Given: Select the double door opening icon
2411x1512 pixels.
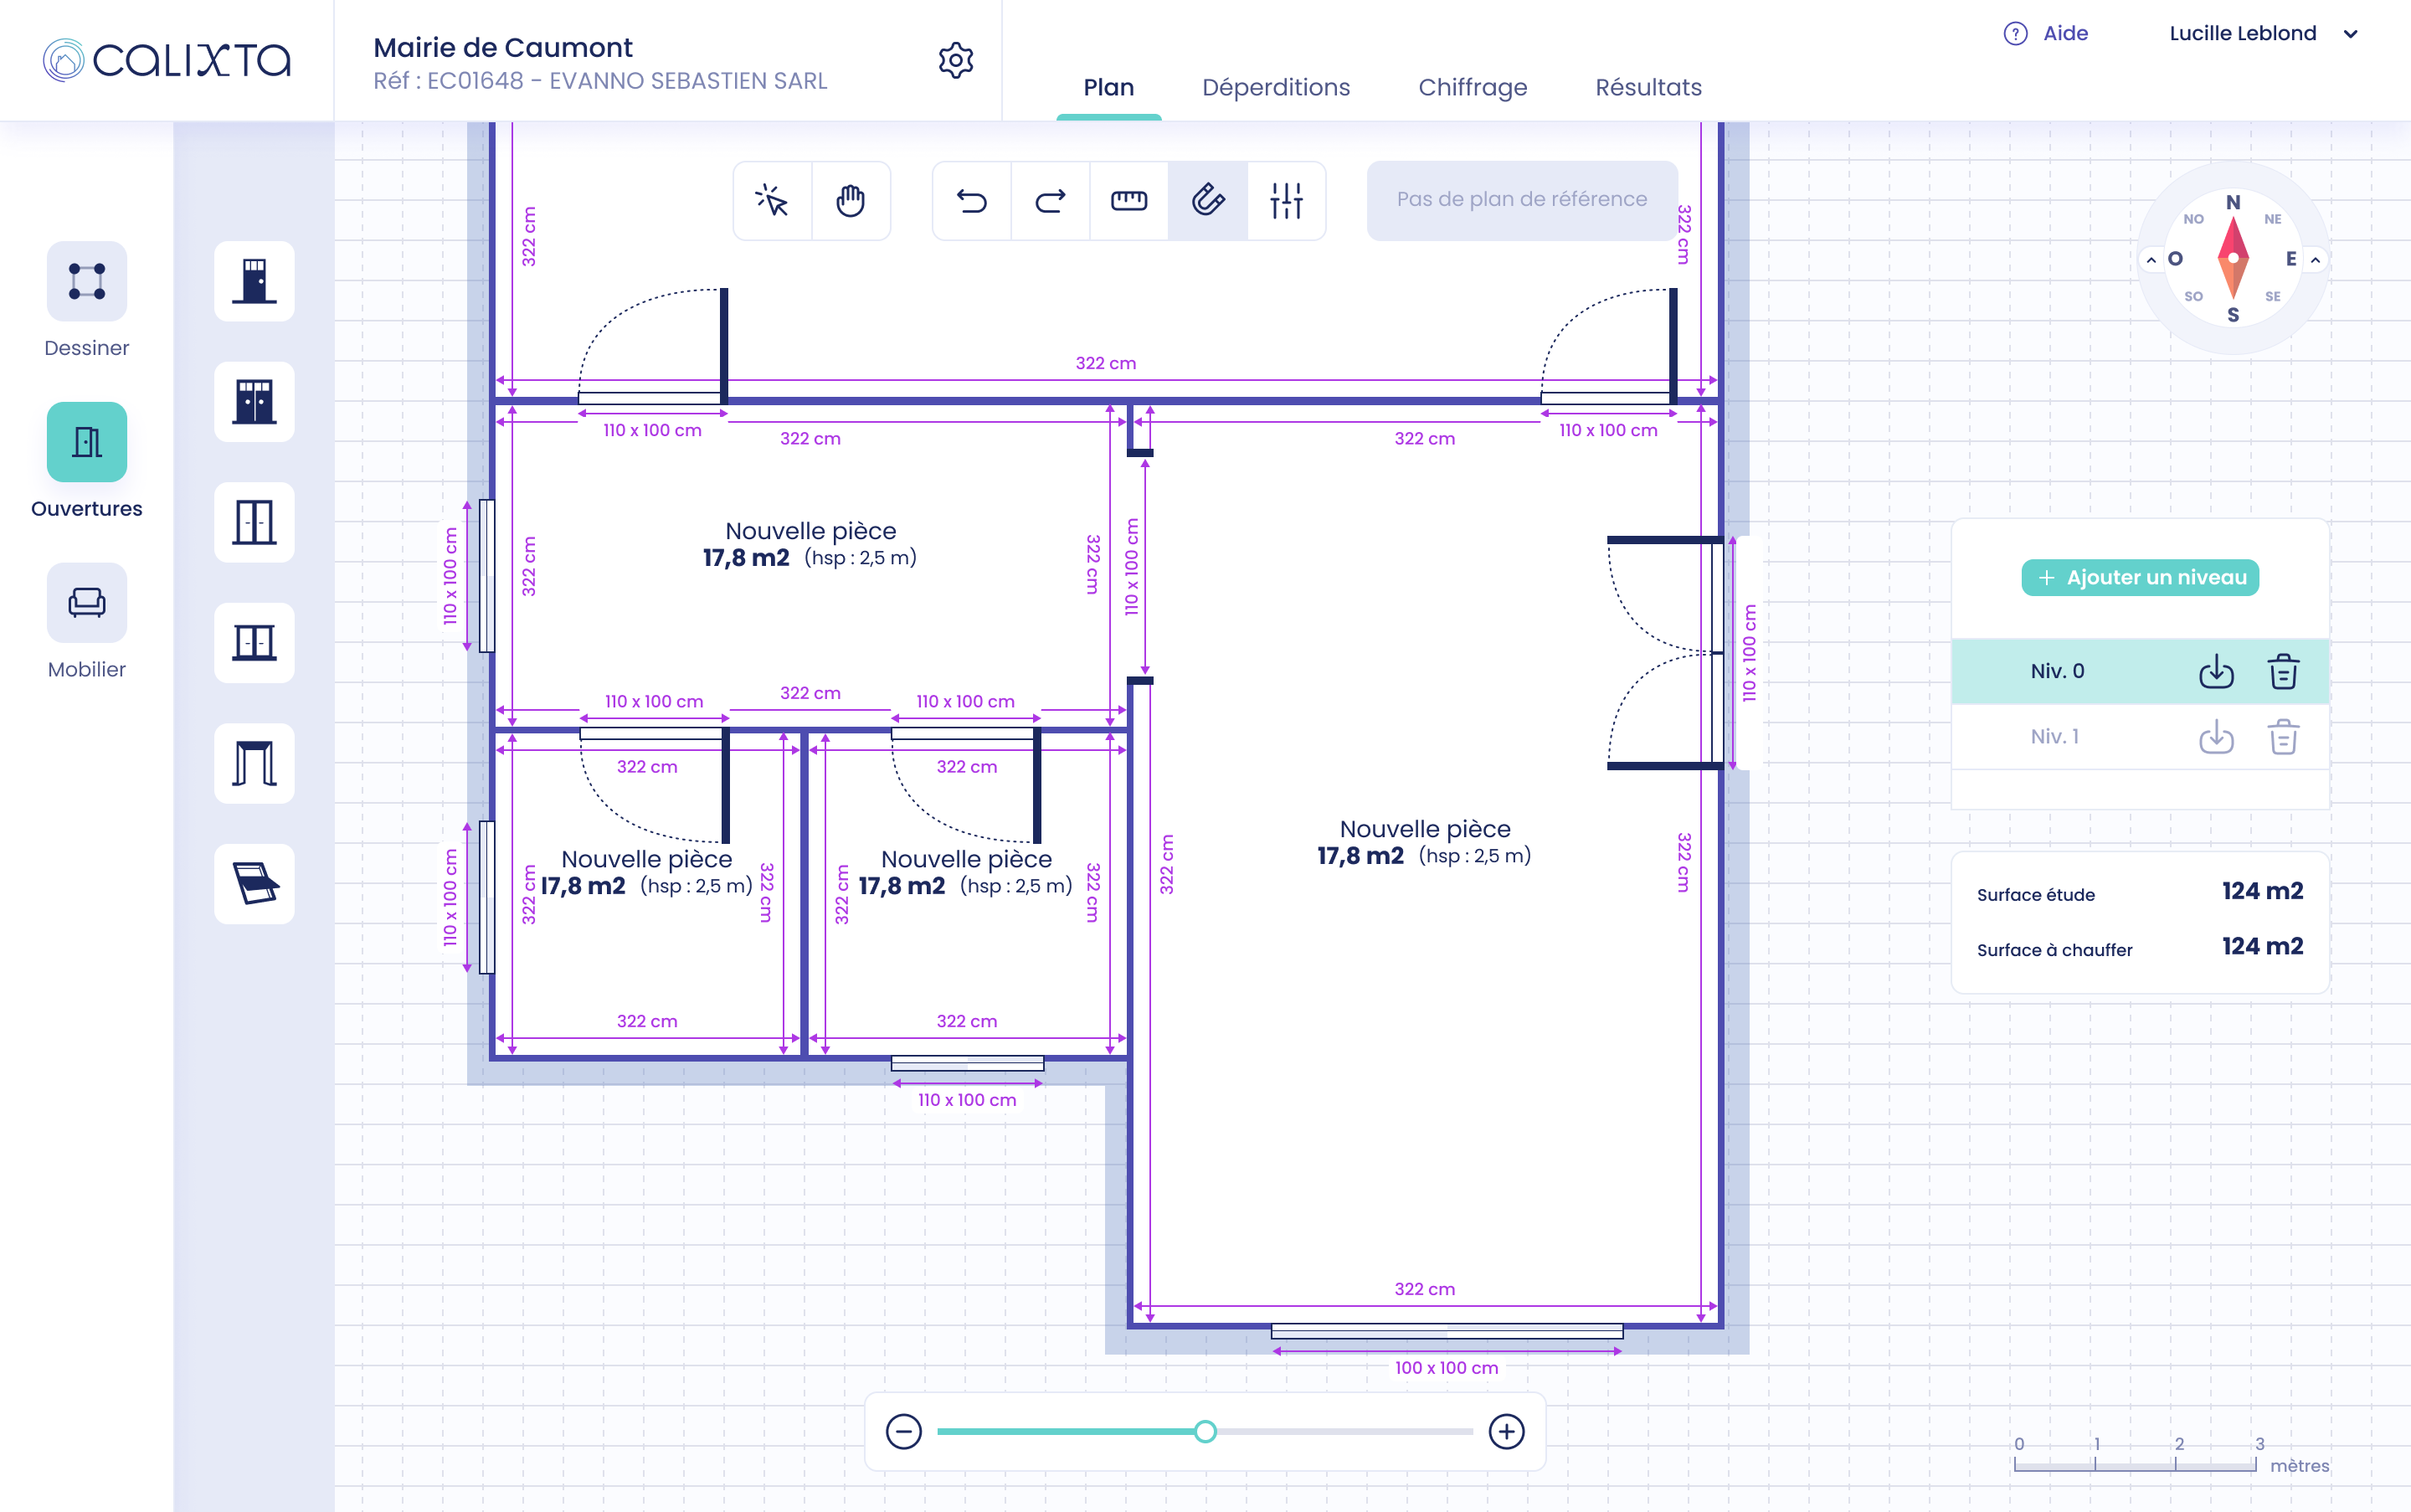Looking at the screenshot, I should (254, 402).
